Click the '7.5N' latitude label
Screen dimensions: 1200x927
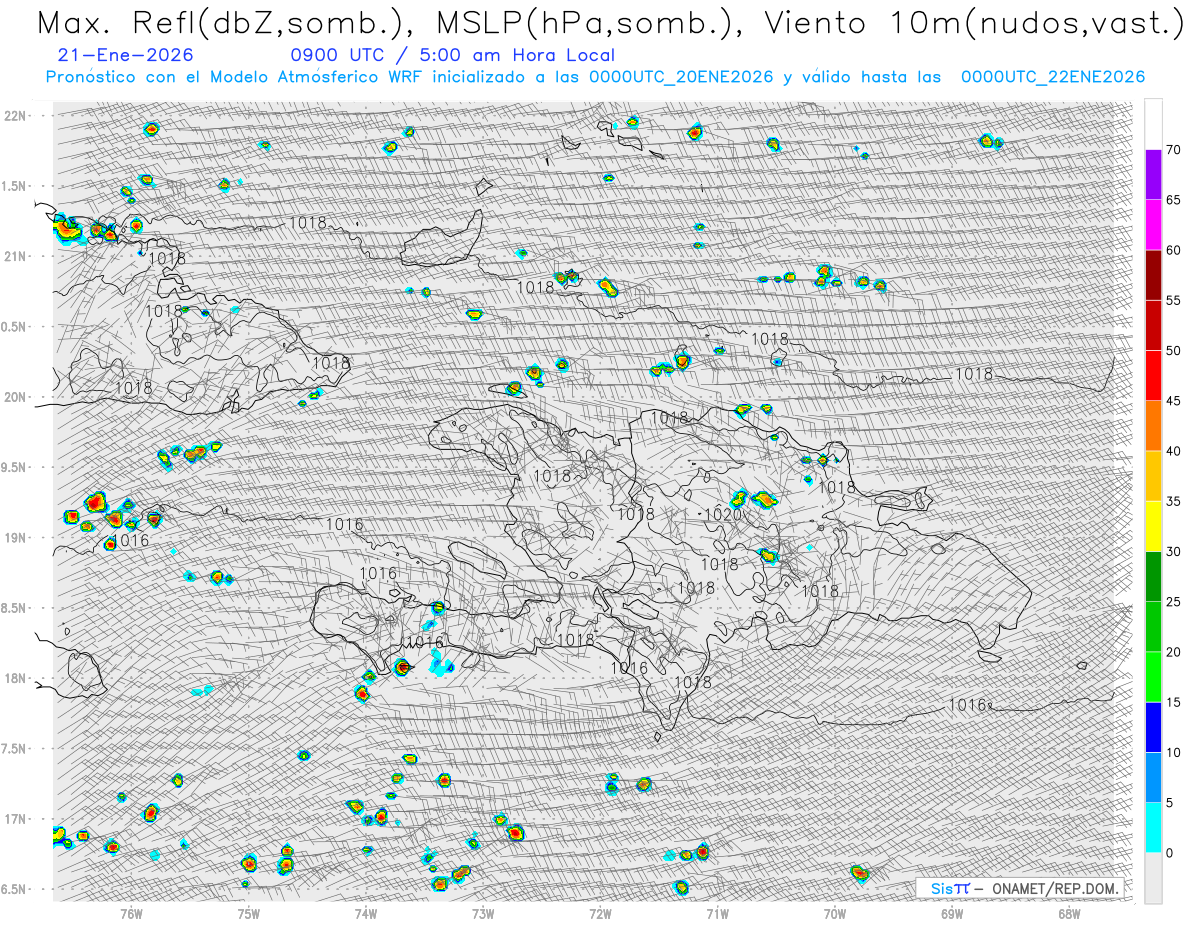click(14, 749)
